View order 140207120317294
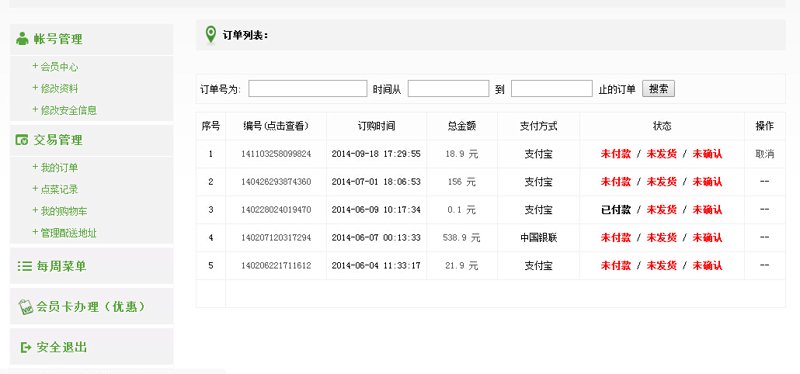 click(276, 238)
